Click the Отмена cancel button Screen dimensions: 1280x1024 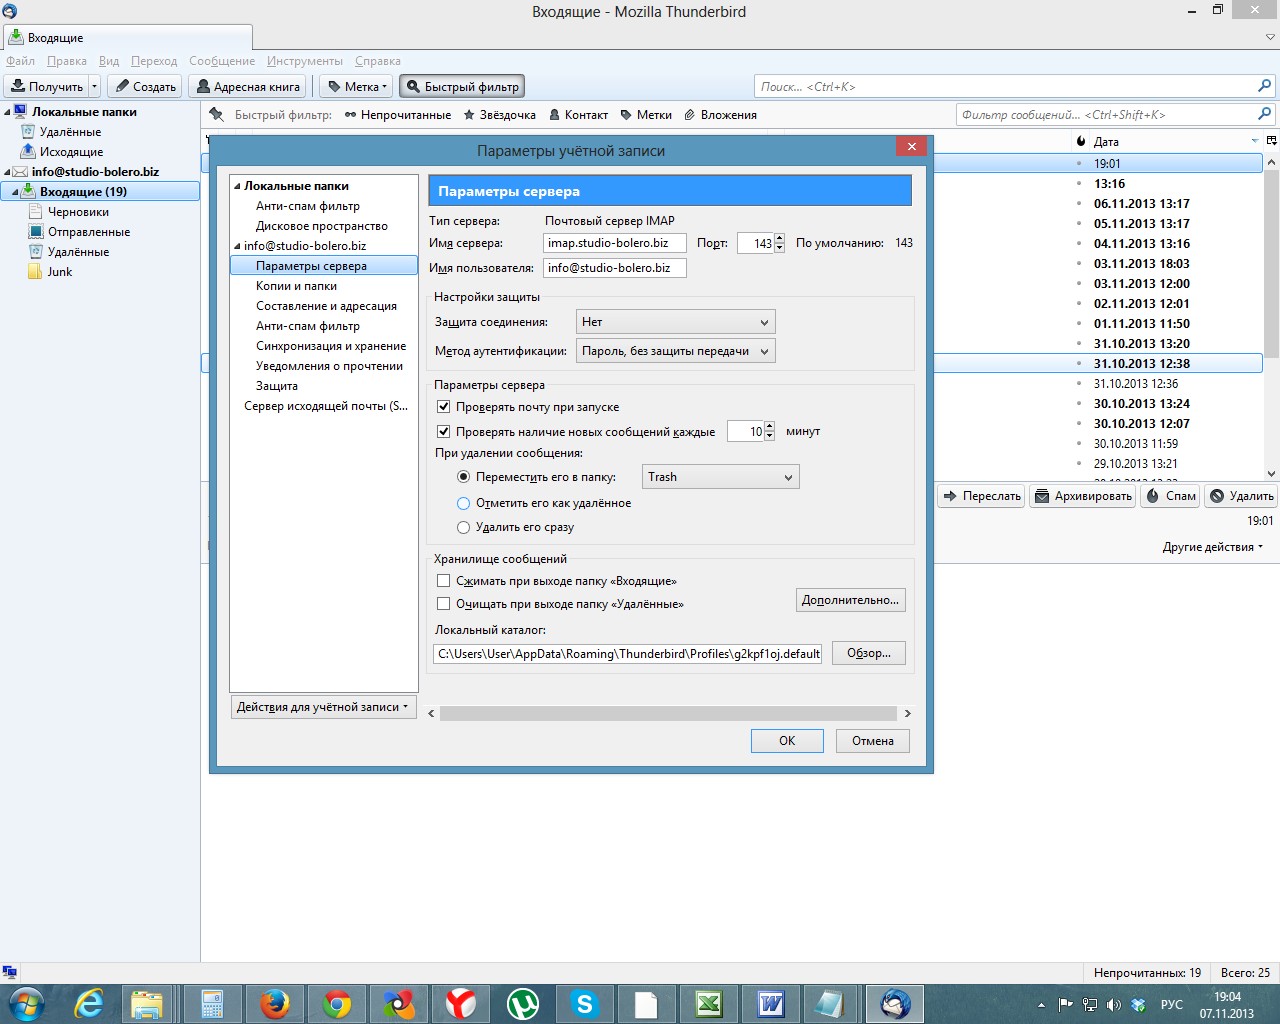point(873,741)
